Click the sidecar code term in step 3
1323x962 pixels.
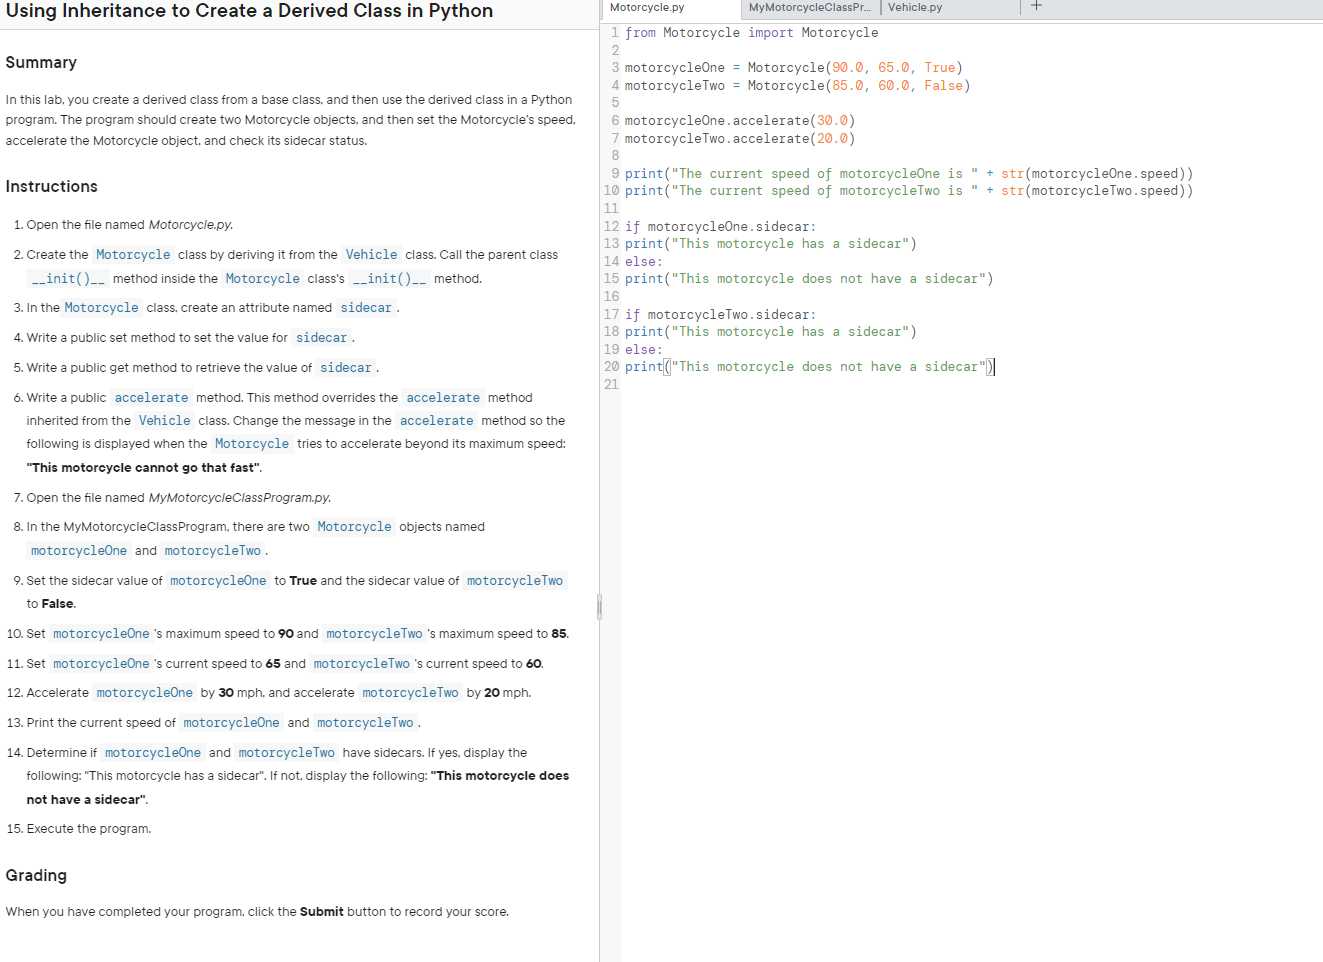point(366,308)
